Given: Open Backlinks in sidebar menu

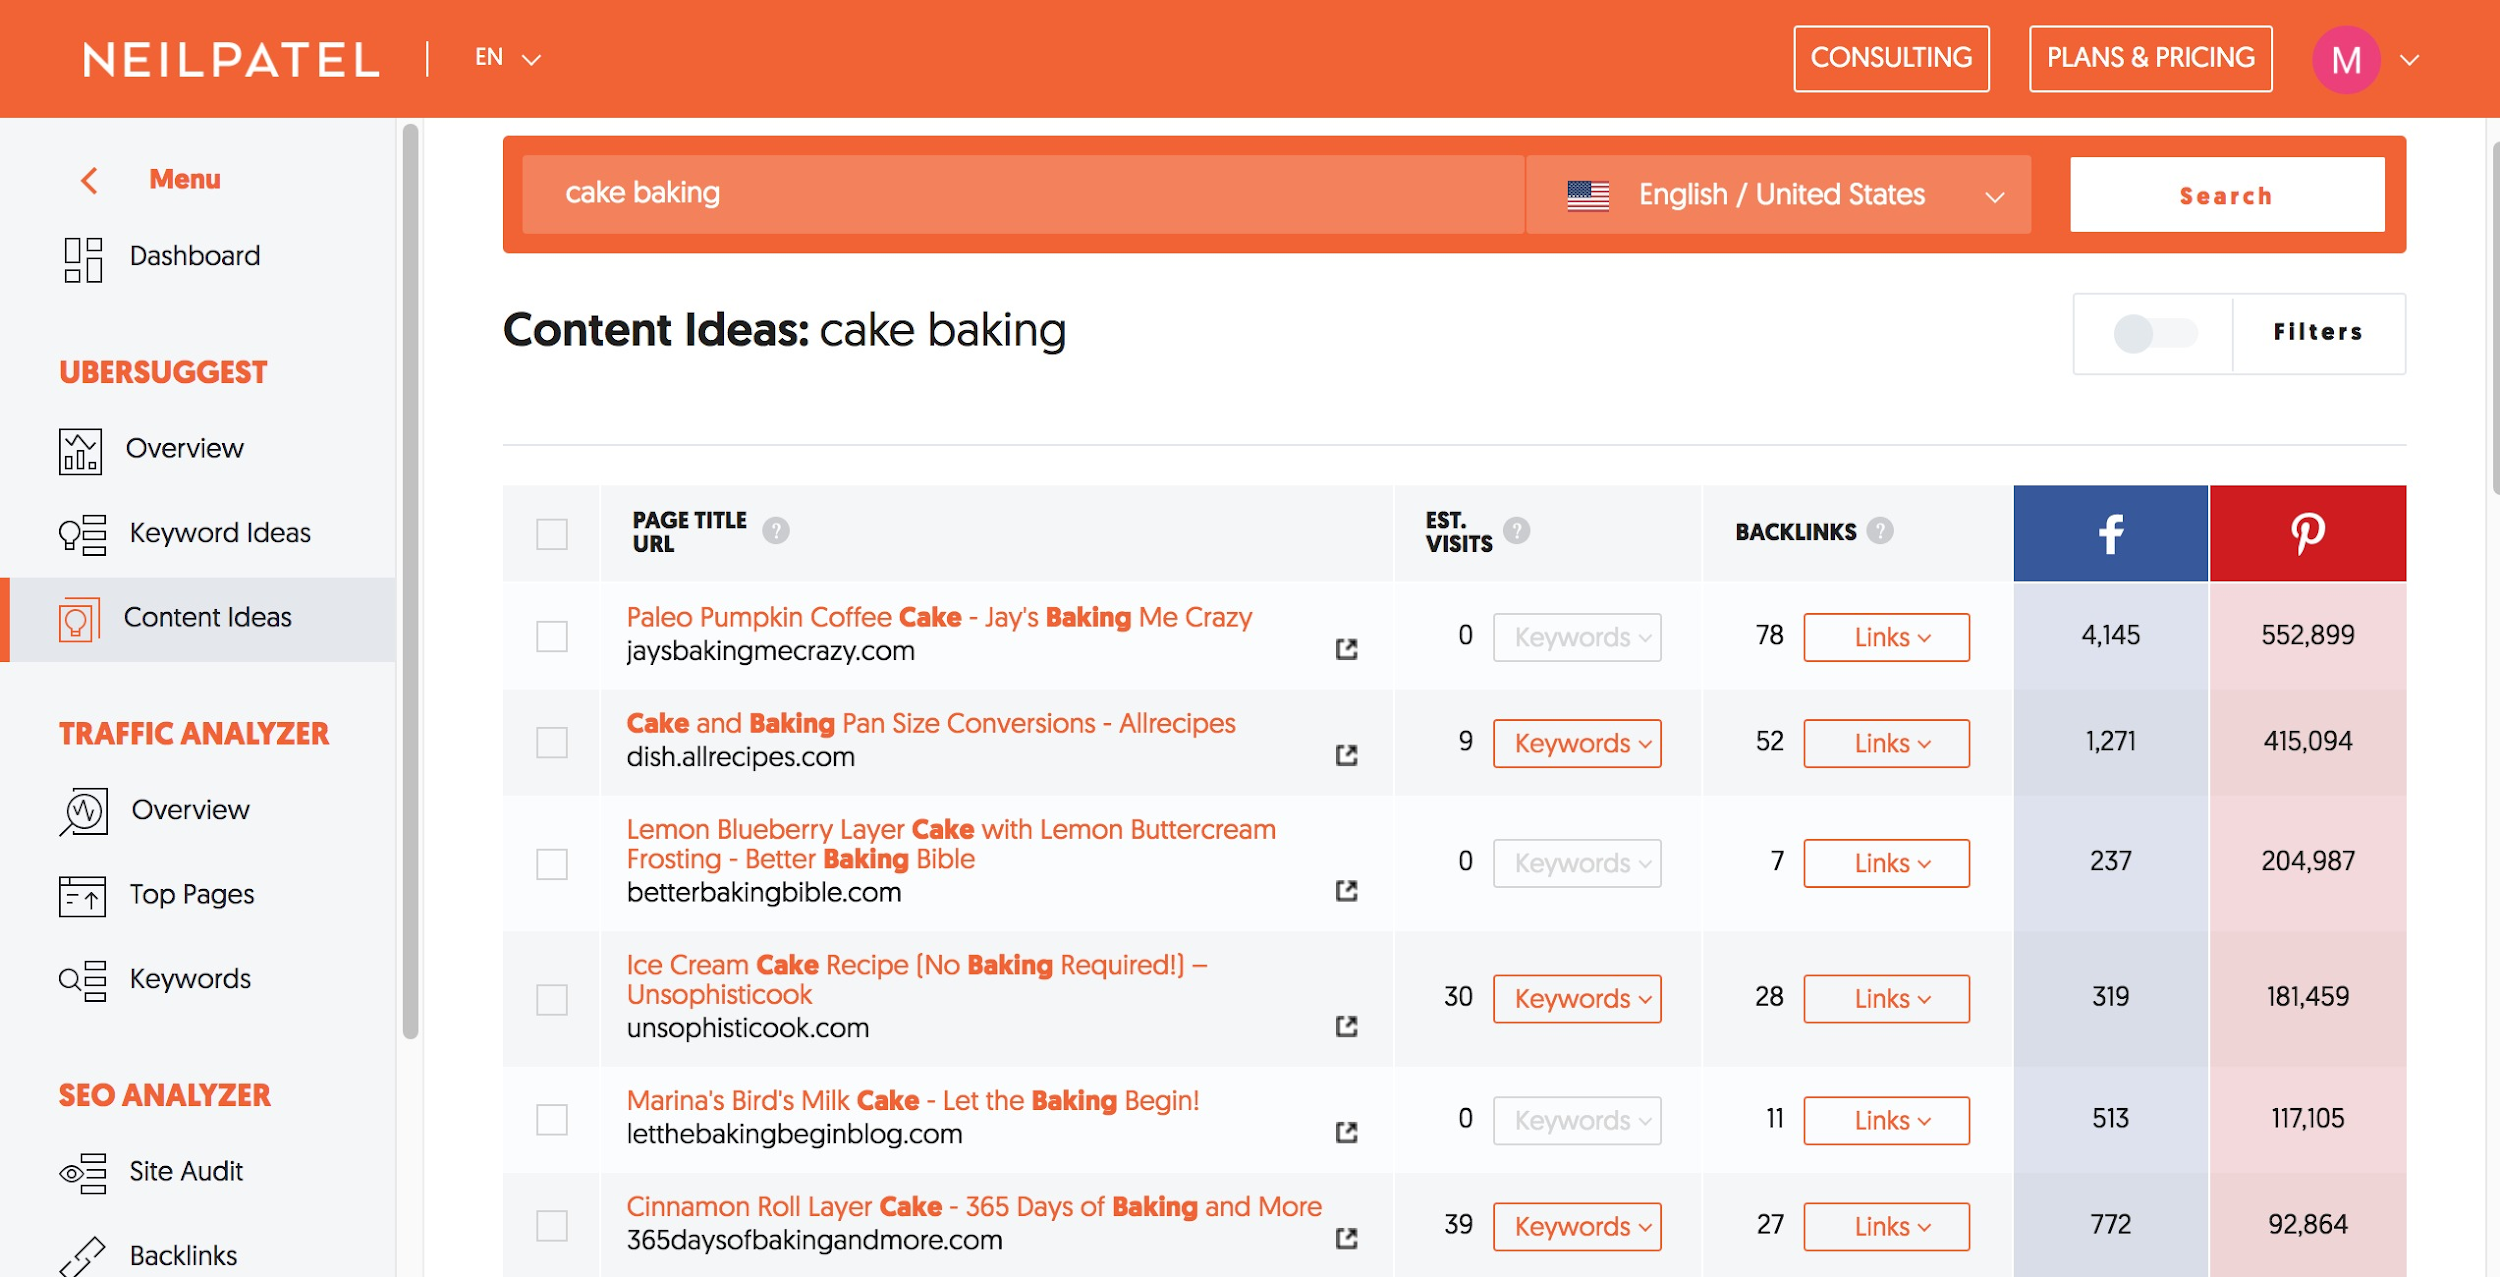Looking at the screenshot, I should click(x=183, y=1256).
